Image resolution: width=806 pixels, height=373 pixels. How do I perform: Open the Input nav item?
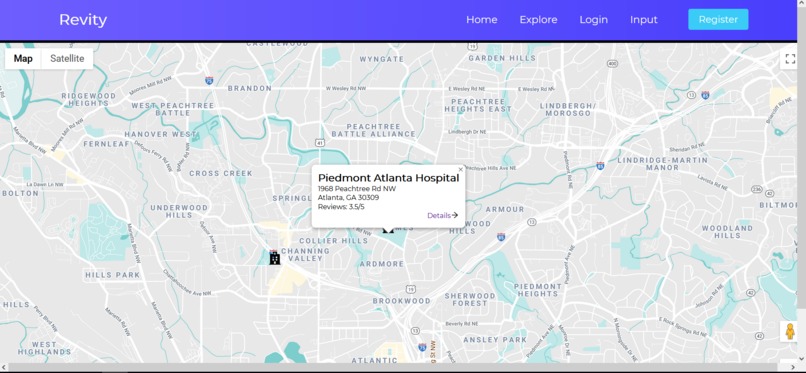point(644,20)
